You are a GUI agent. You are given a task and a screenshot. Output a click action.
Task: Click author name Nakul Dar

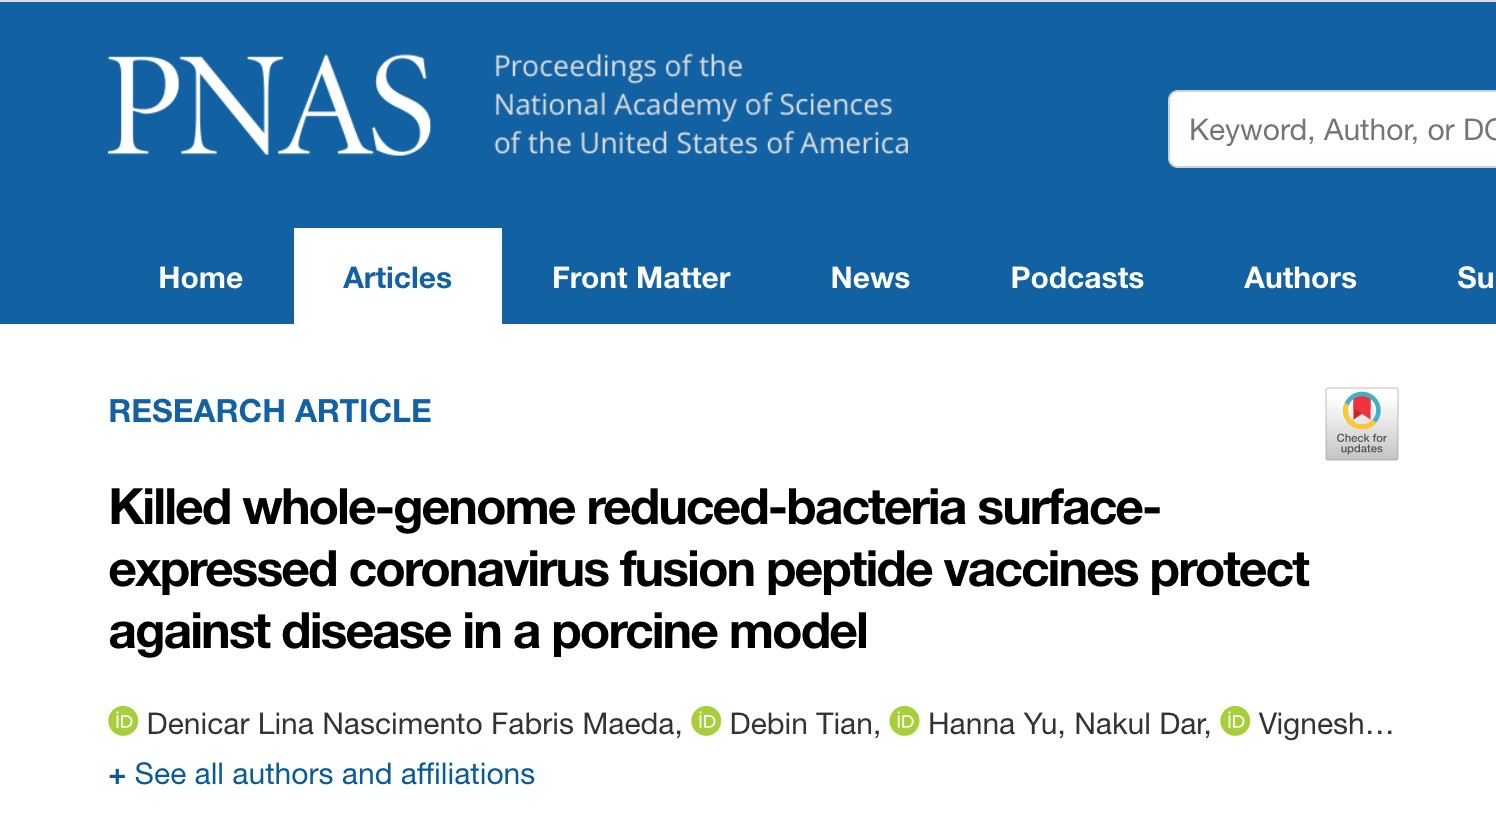1141,723
